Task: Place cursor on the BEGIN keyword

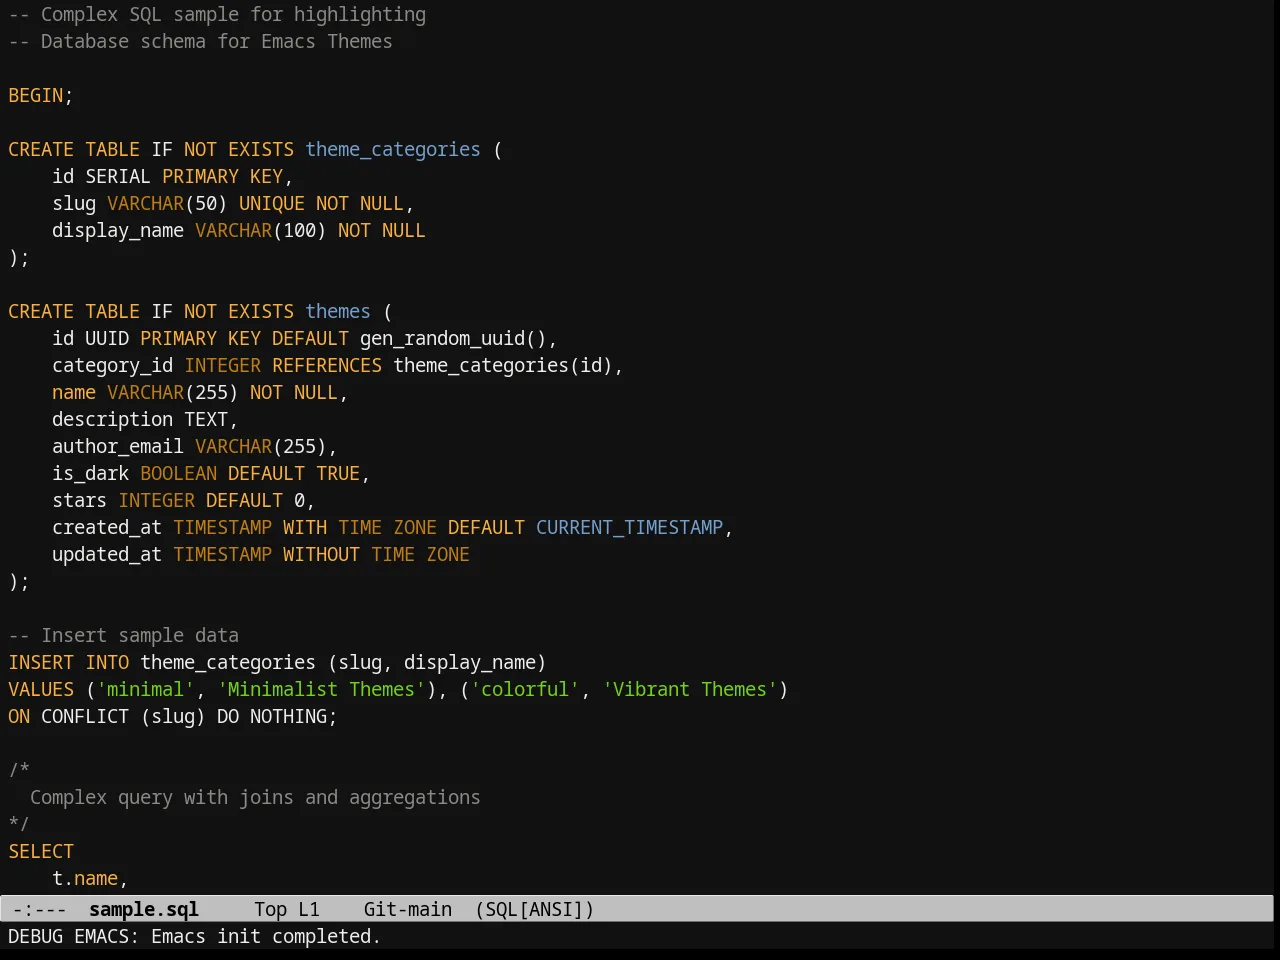Action: tap(36, 95)
